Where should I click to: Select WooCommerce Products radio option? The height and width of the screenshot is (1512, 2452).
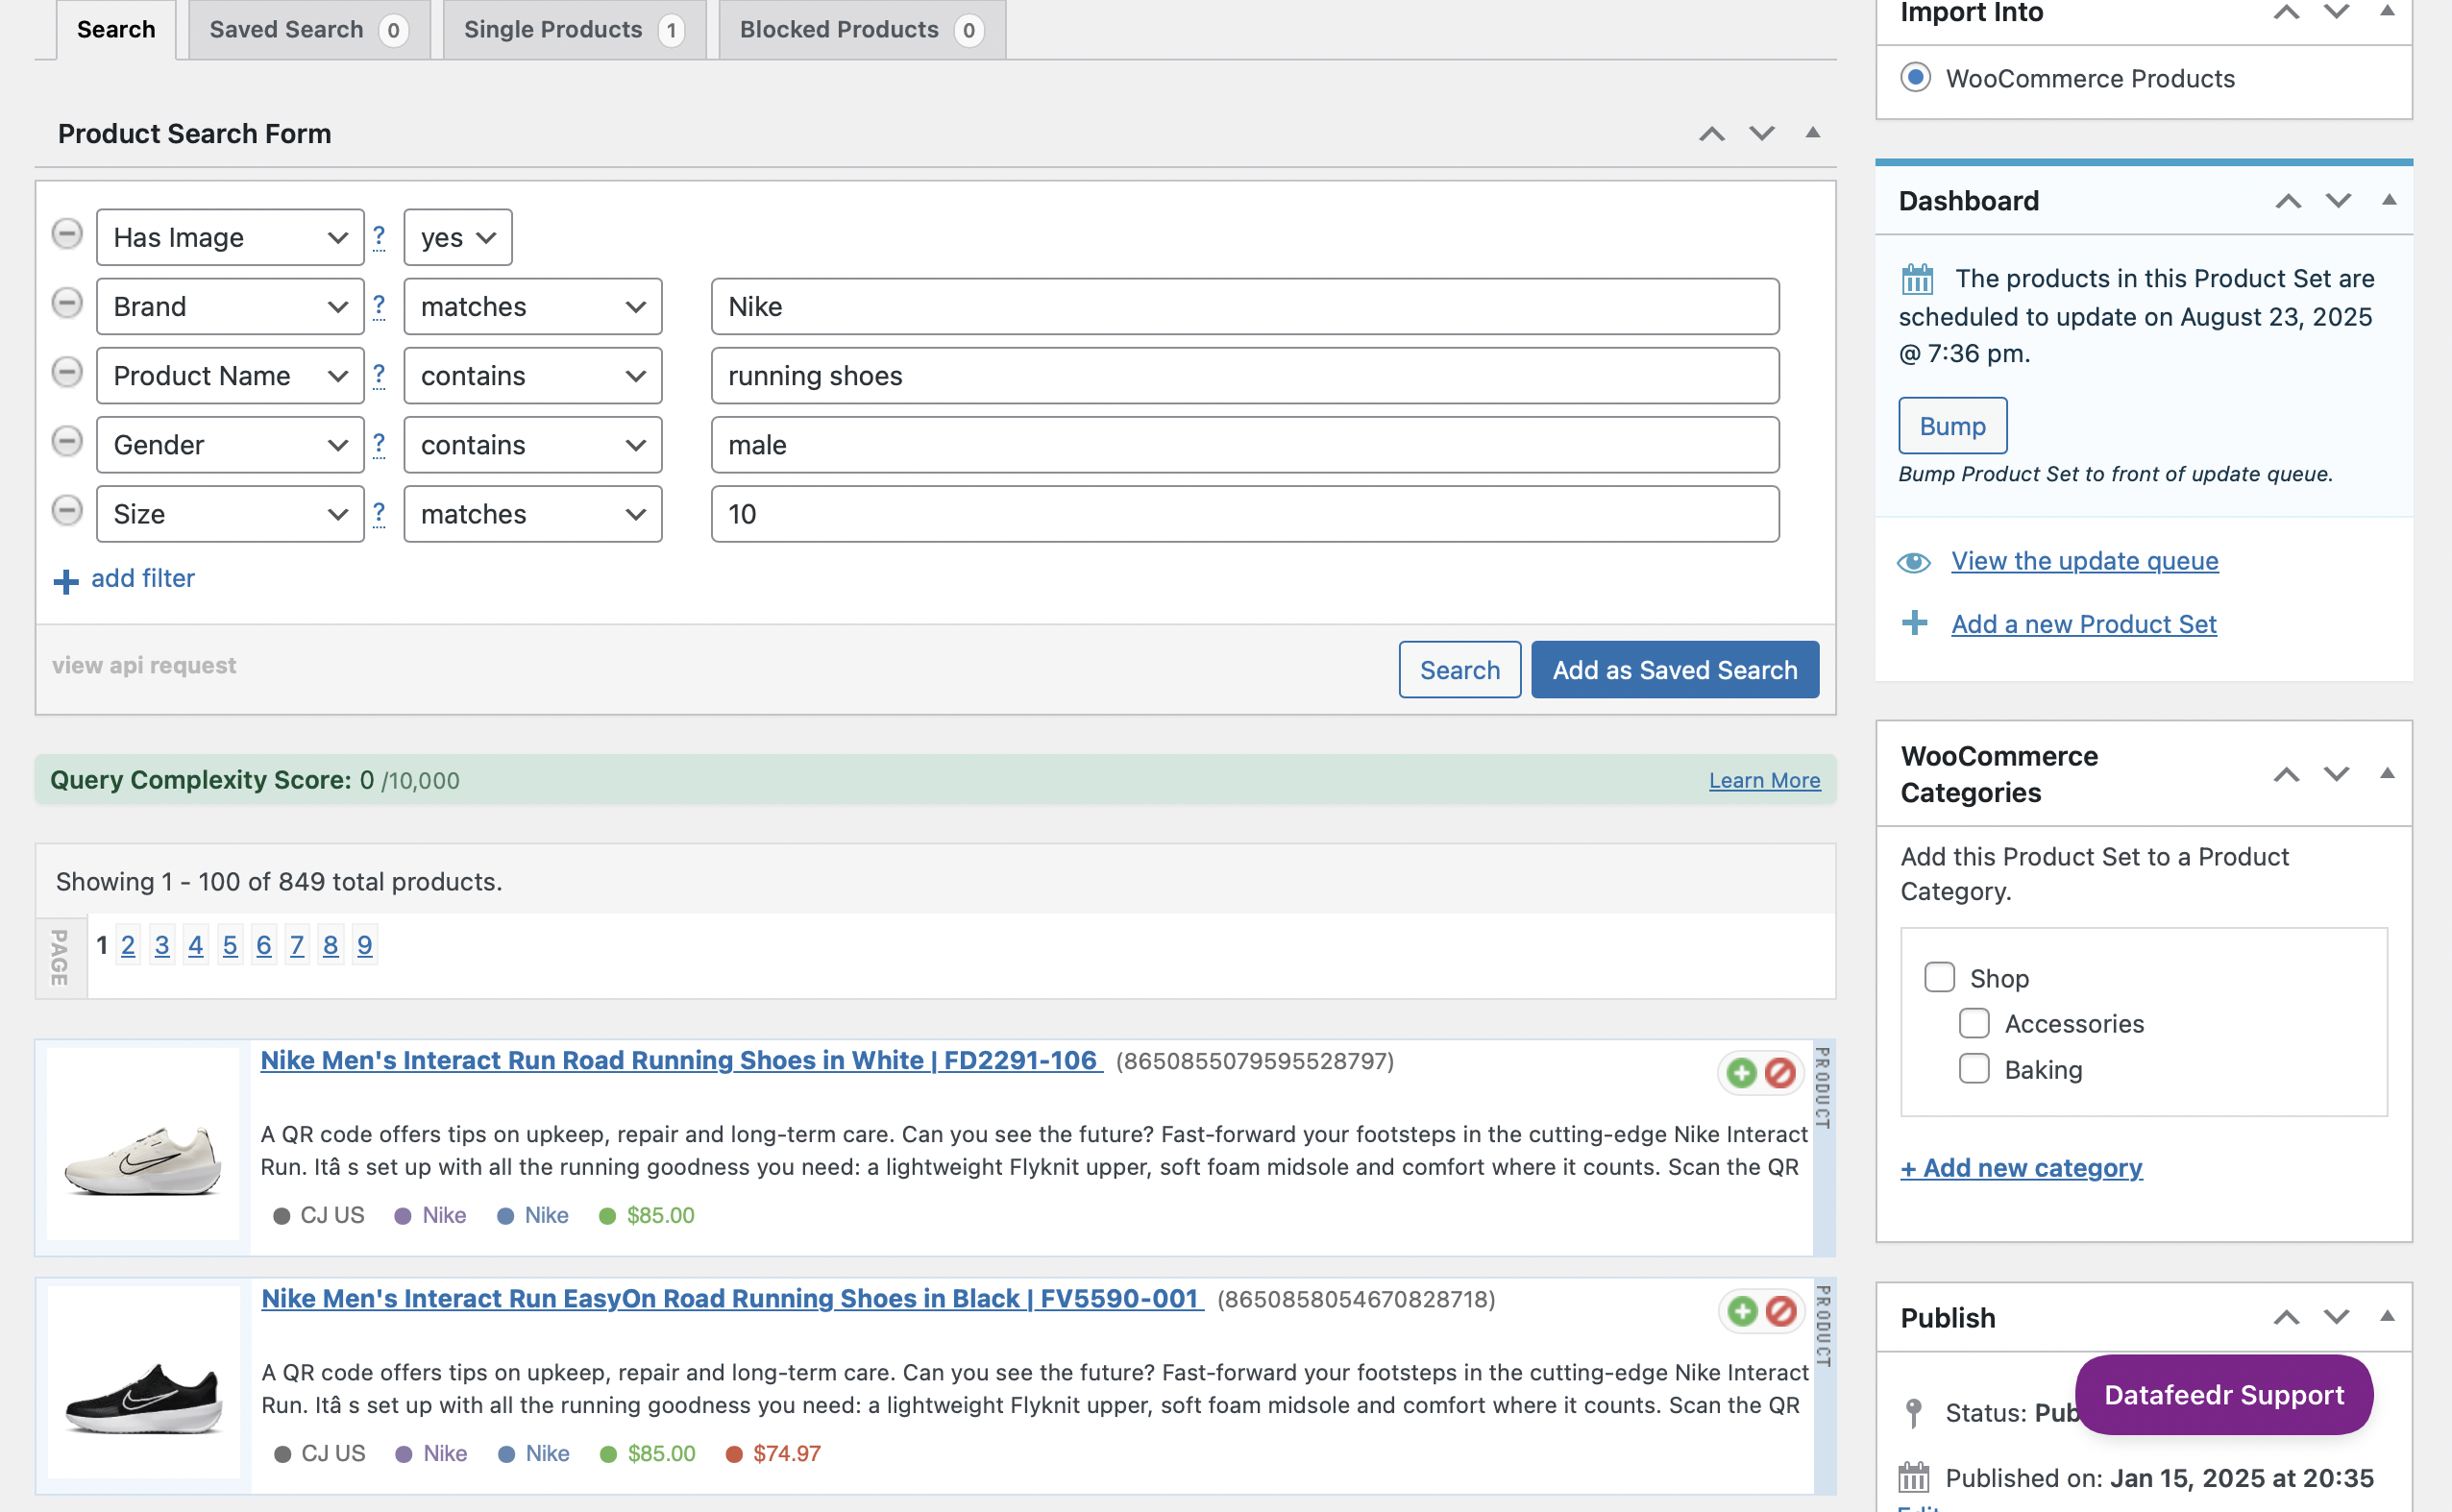pos(1915,77)
